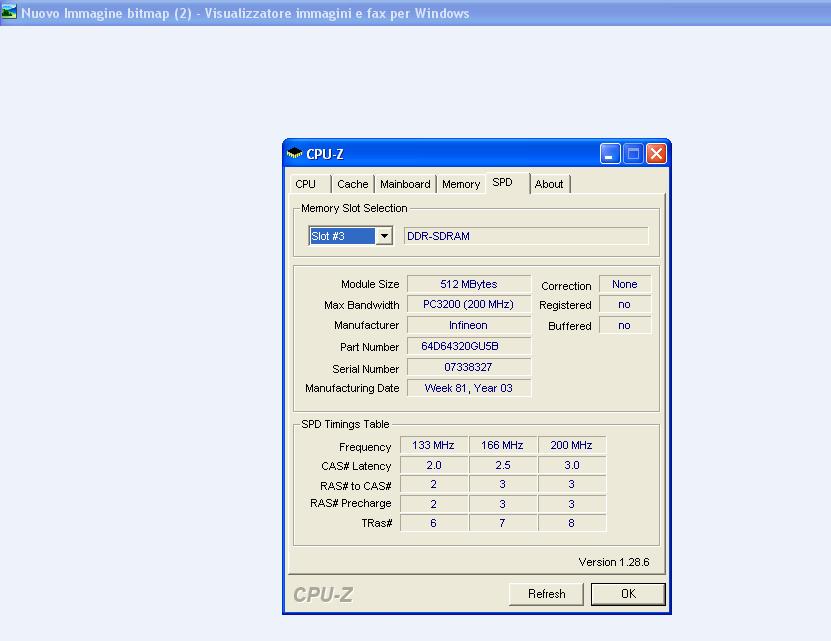Click the Manufacturing Date label

[352, 388]
